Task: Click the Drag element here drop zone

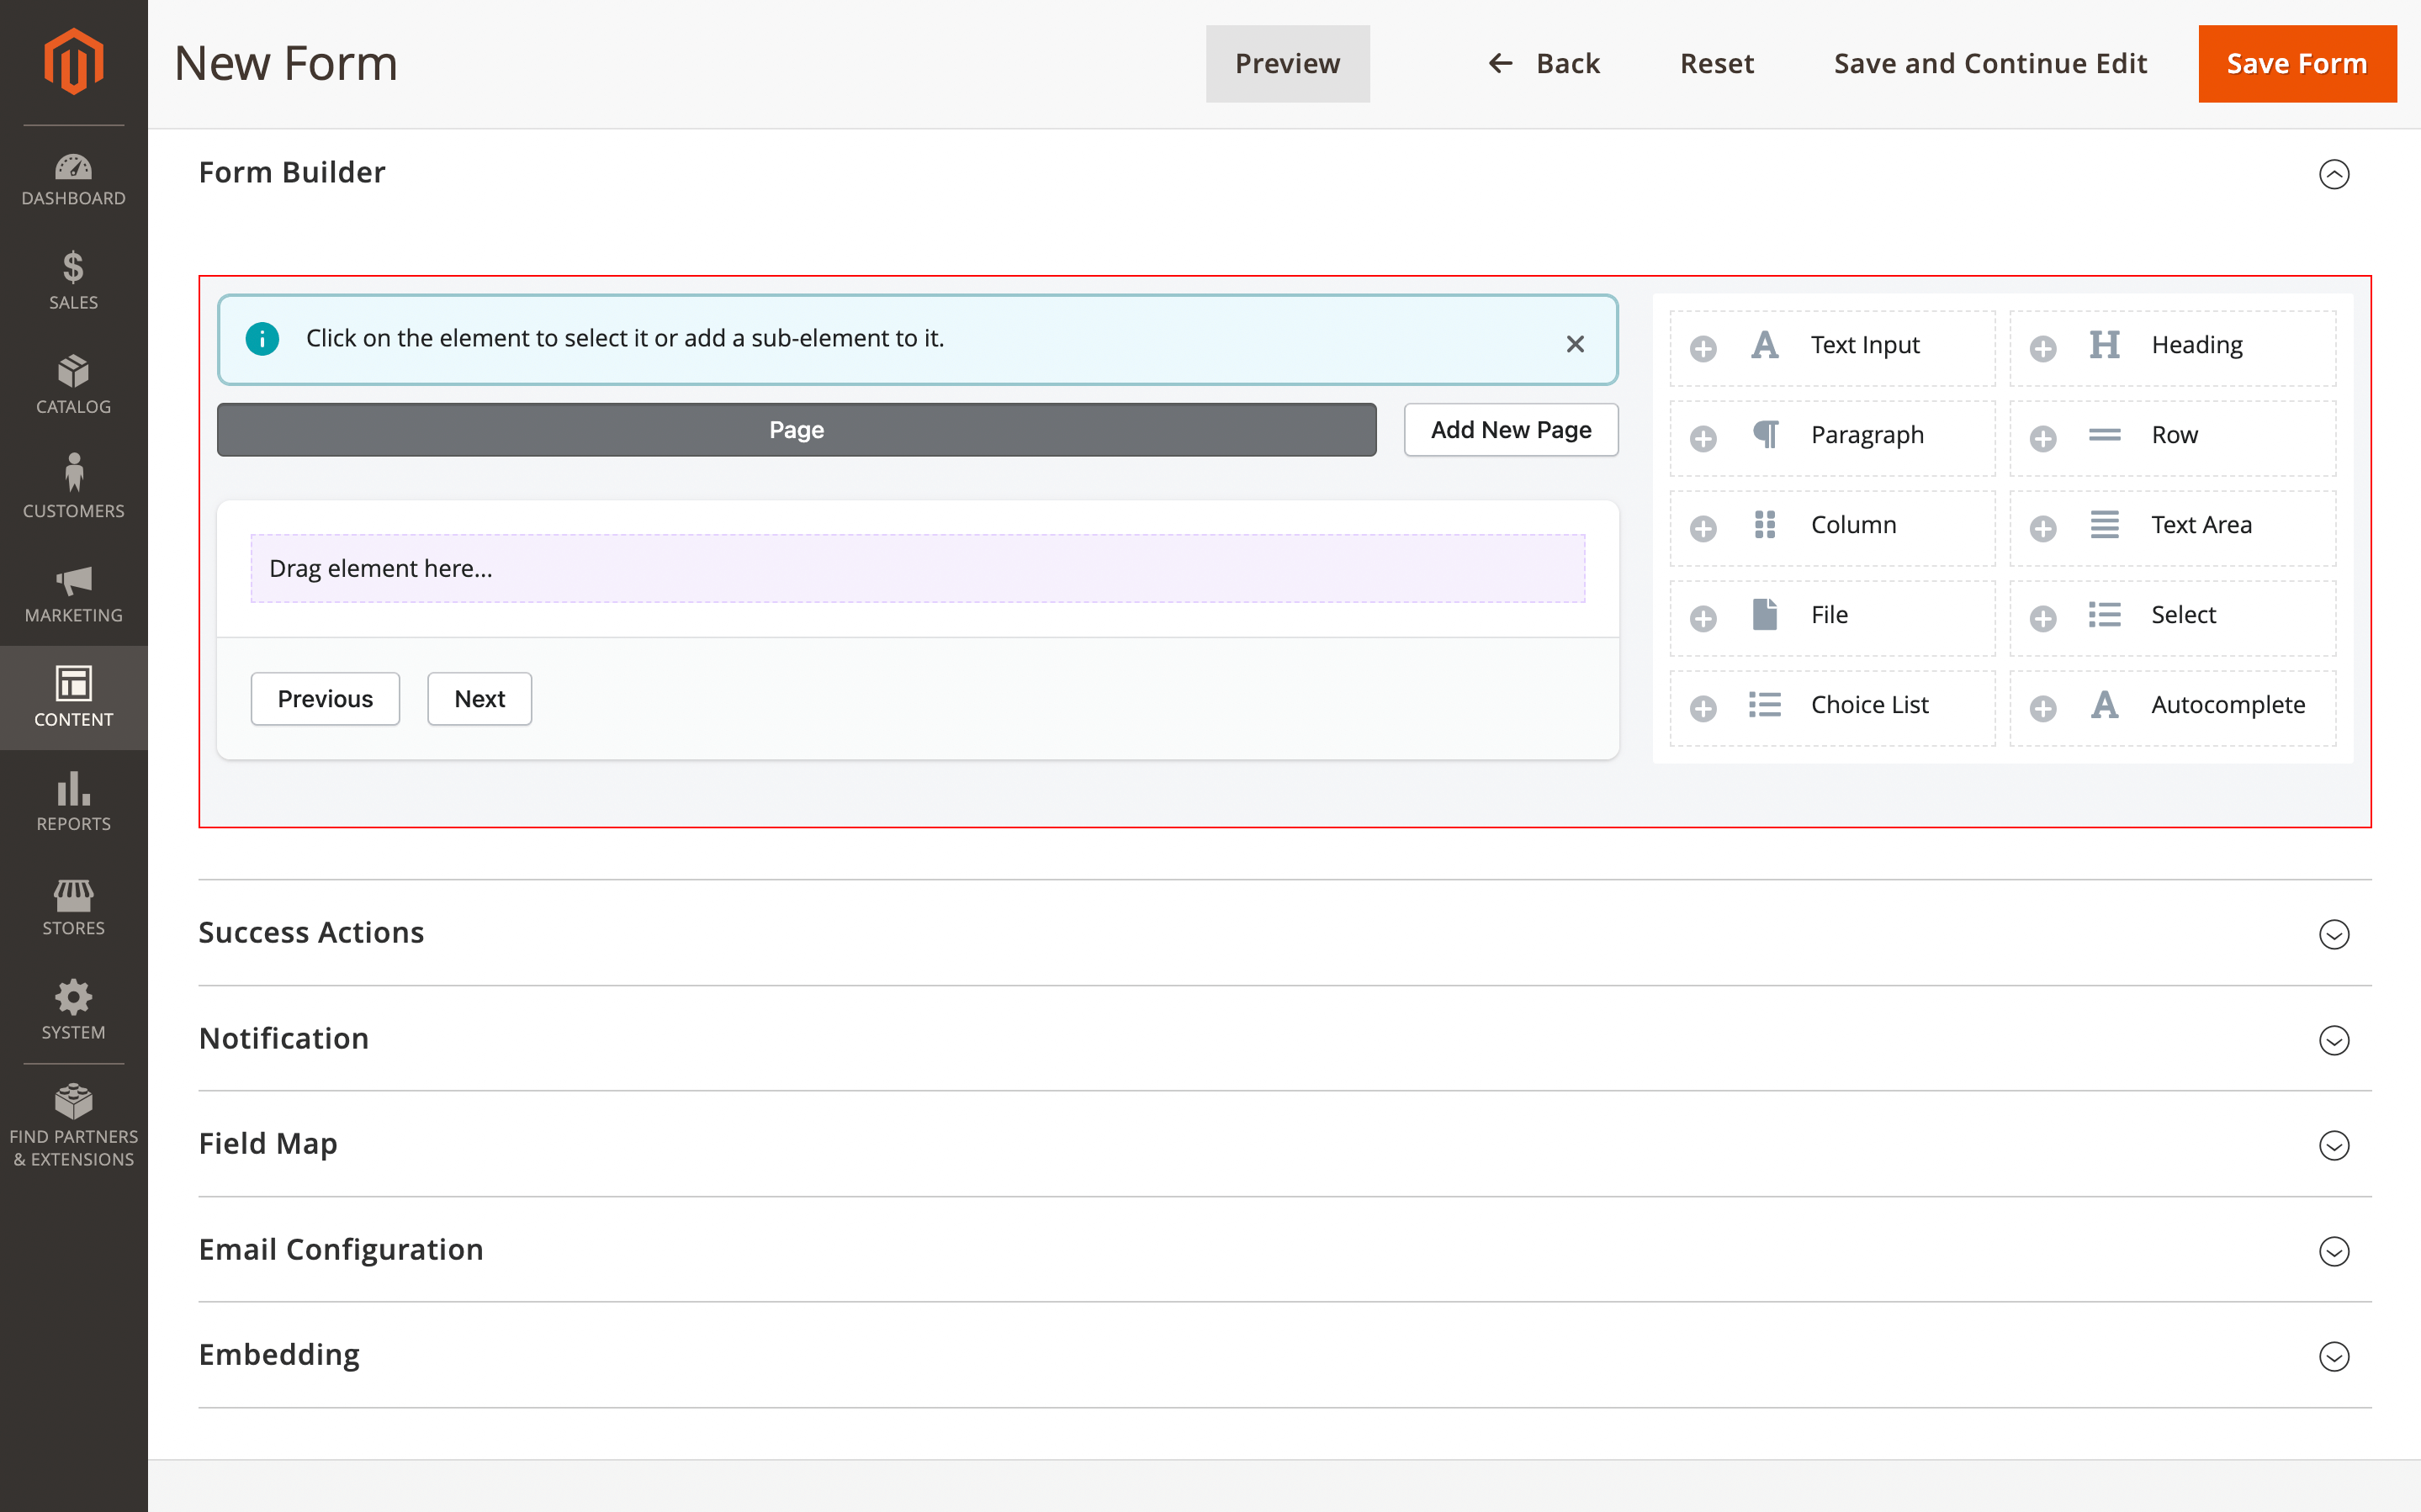Action: click(917, 568)
